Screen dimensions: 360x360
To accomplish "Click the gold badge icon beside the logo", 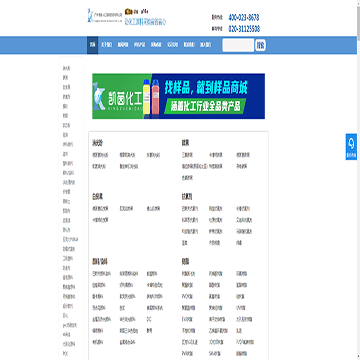I will pyautogui.click(x=128, y=11).
